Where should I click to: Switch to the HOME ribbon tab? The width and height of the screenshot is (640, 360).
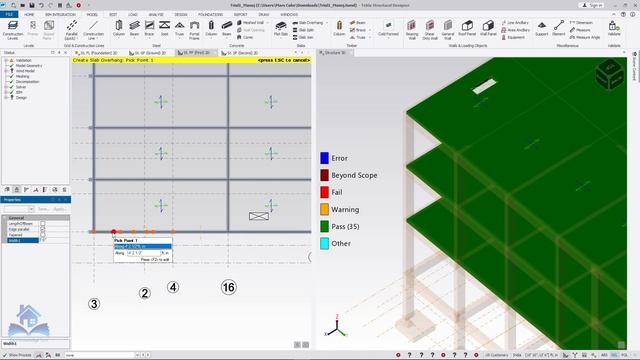(x=29, y=14)
